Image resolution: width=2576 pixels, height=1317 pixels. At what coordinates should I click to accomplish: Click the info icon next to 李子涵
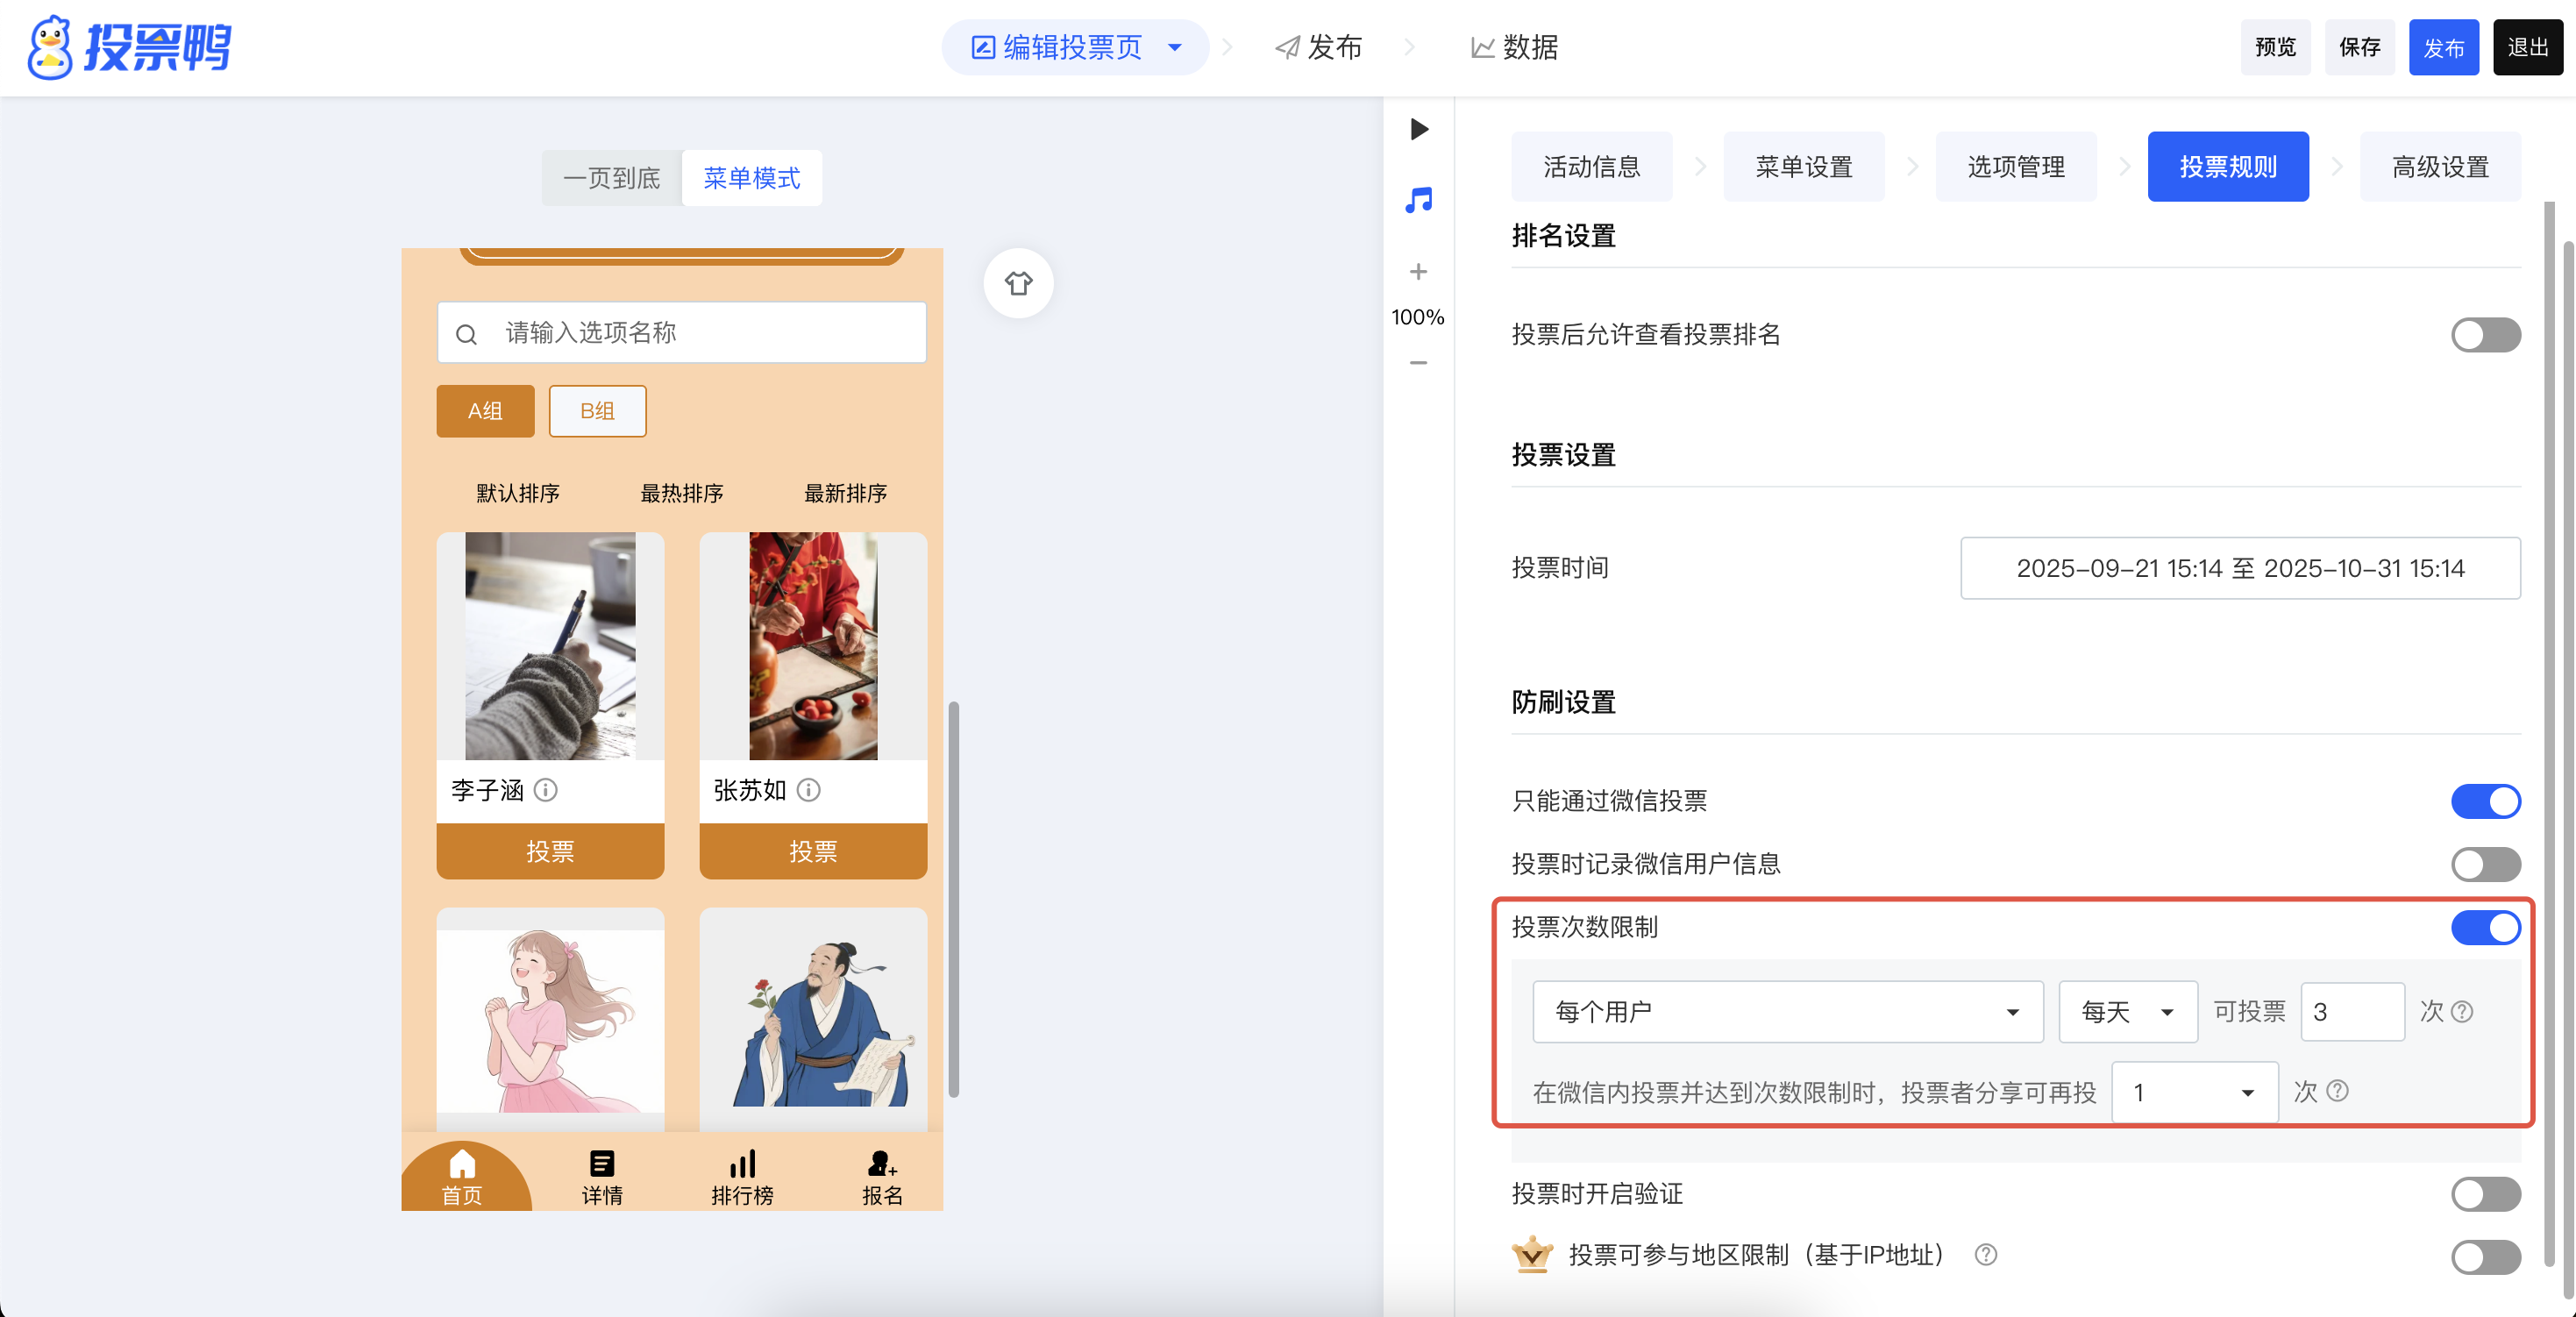(546, 790)
